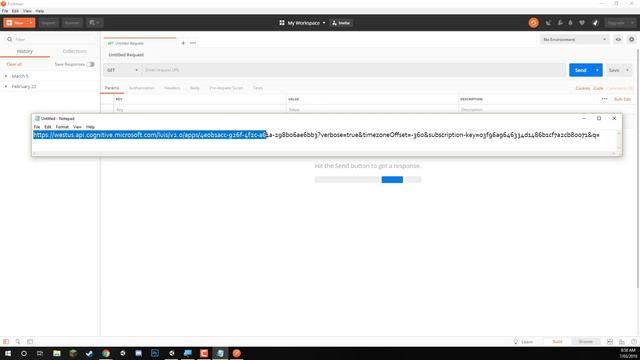This screenshot has height=360, width=640.
Task: Click the Clear all history link
Action: point(14,64)
